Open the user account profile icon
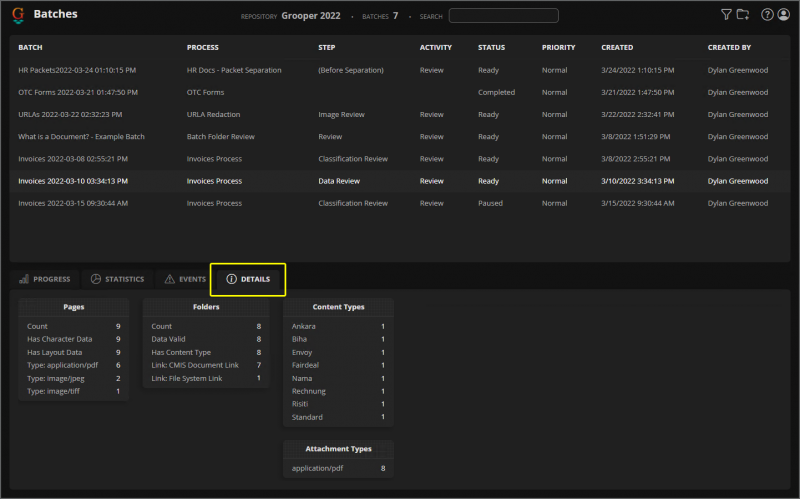The width and height of the screenshot is (800, 499). click(x=783, y=15)
